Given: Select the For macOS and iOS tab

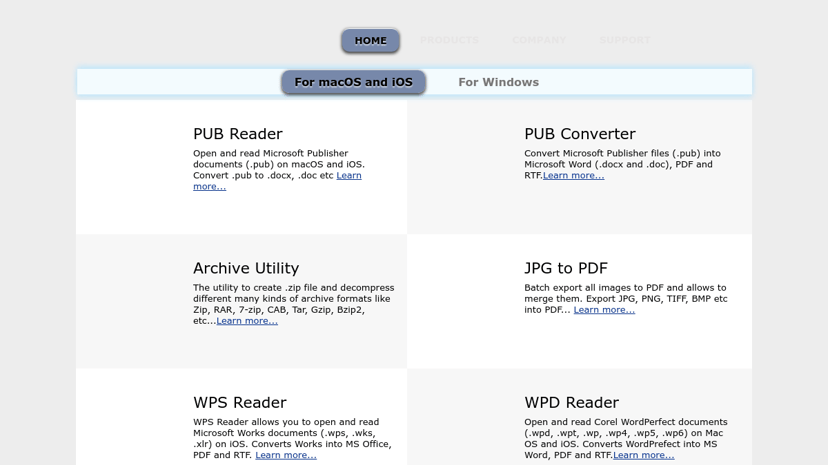Looking at the screenshot, I should (x=353, y=82).
